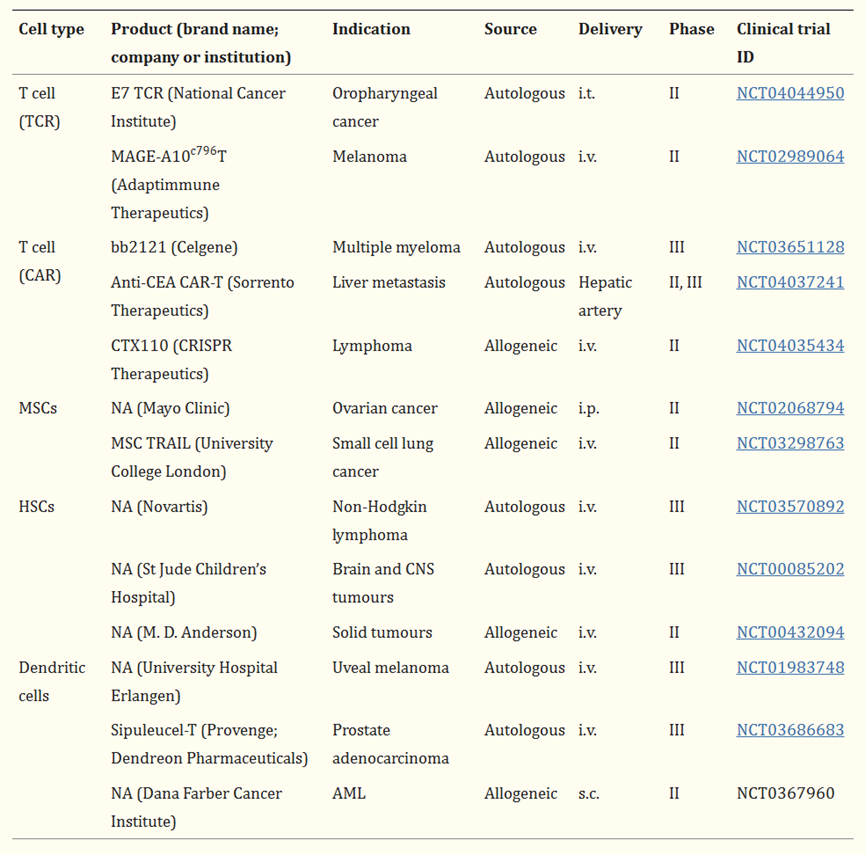The width and height of the screenshot is (865, 855).
Task: Click the NCT03686683 Sipuleucel-T trial link
Action: coord(790,731)
